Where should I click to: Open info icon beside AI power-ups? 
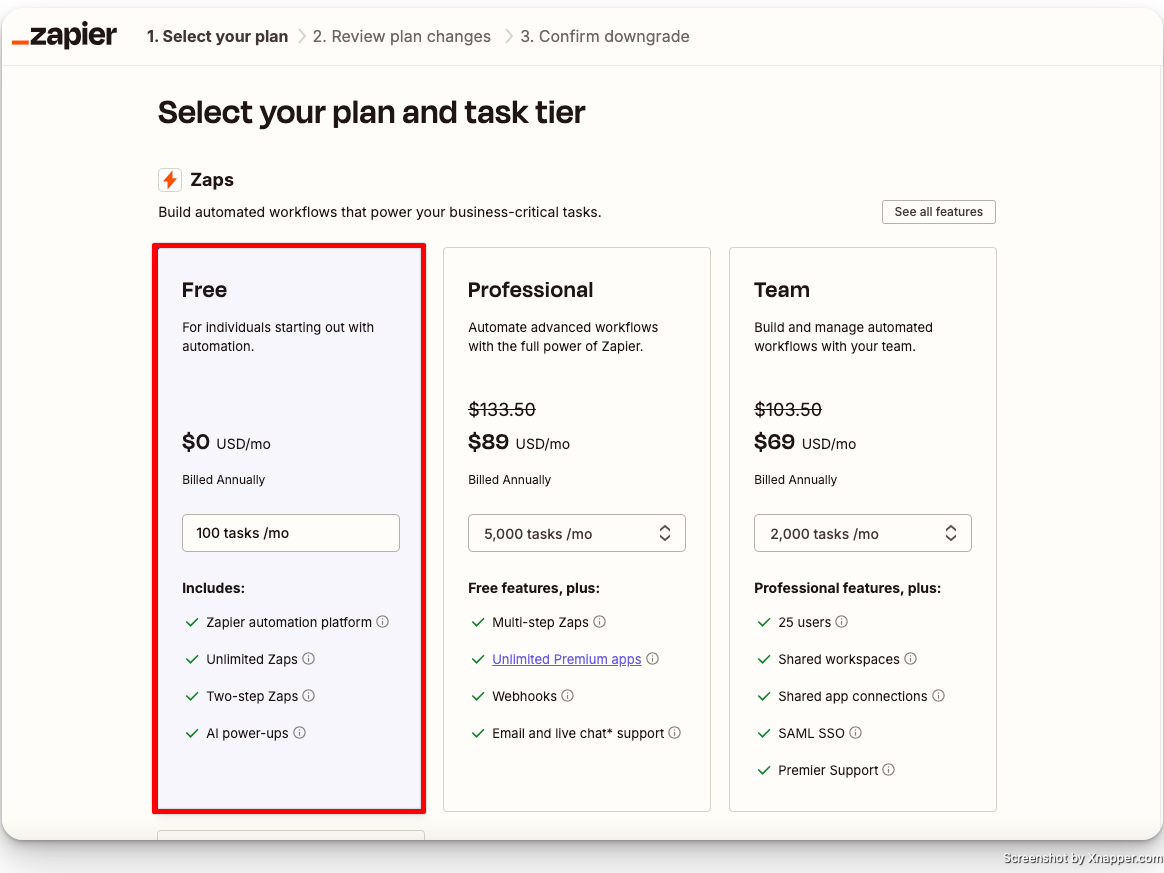[299, 733]
